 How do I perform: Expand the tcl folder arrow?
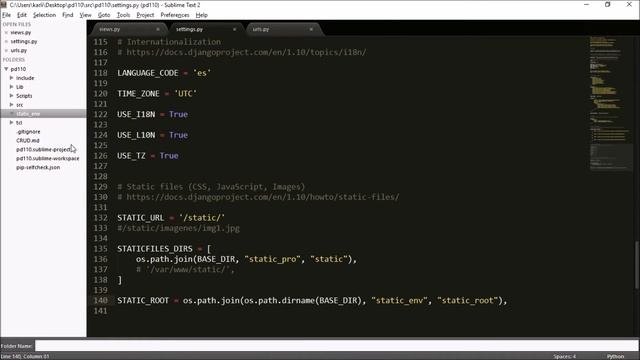pos(11,122)
